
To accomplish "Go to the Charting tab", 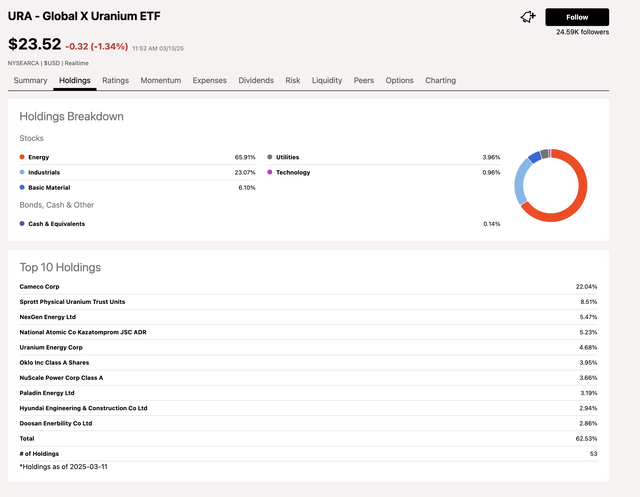I will tap(440, 80).
